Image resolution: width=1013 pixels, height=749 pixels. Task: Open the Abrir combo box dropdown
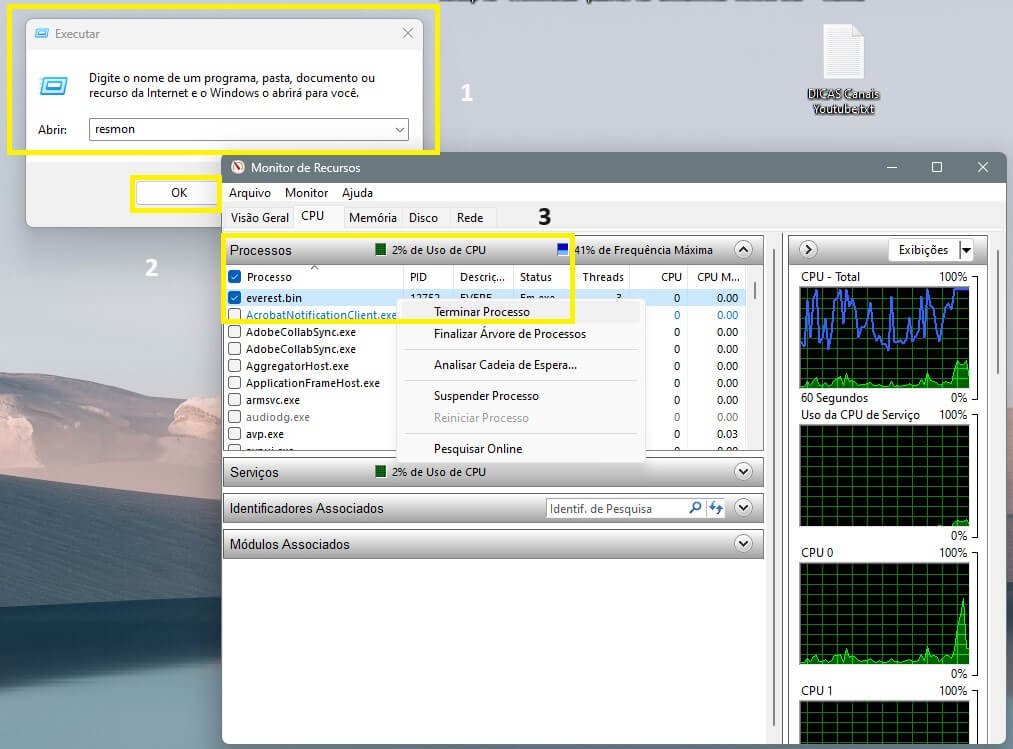[400, 130]
